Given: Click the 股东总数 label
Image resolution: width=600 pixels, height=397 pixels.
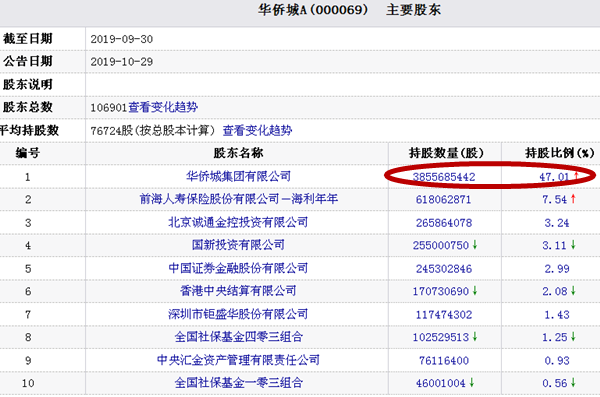Looking at the screenshot, I should tap(28, 107).
